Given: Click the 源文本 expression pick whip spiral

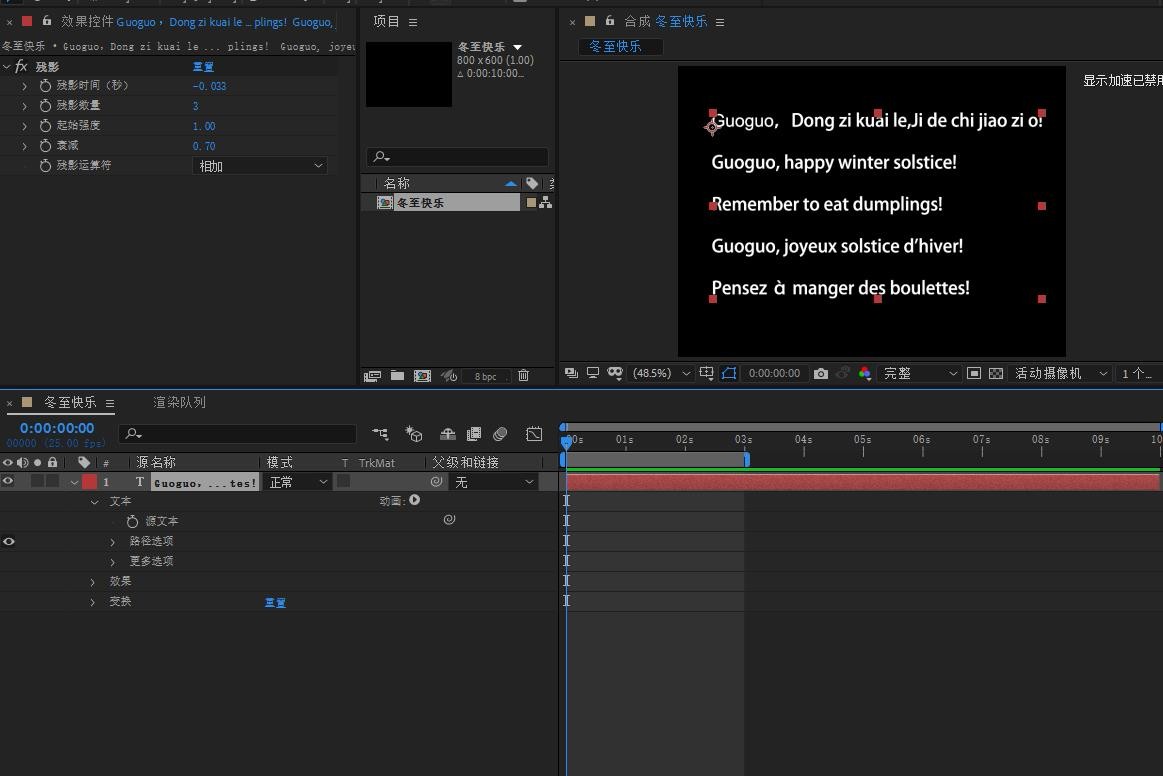Looking at the screenshot, I should pyautogui.click(x=449, y=520).
